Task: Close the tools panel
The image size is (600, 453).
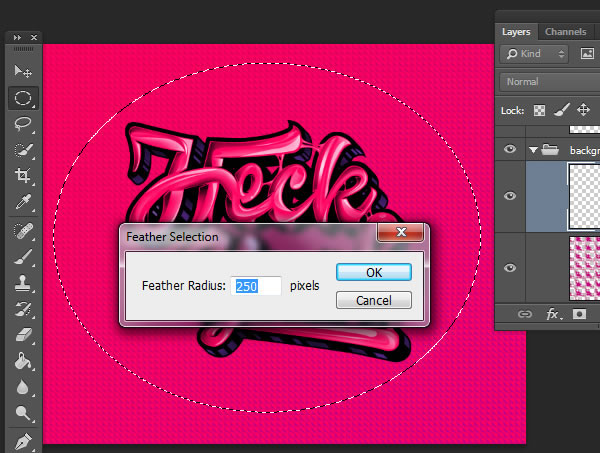Action: point(34,37)
